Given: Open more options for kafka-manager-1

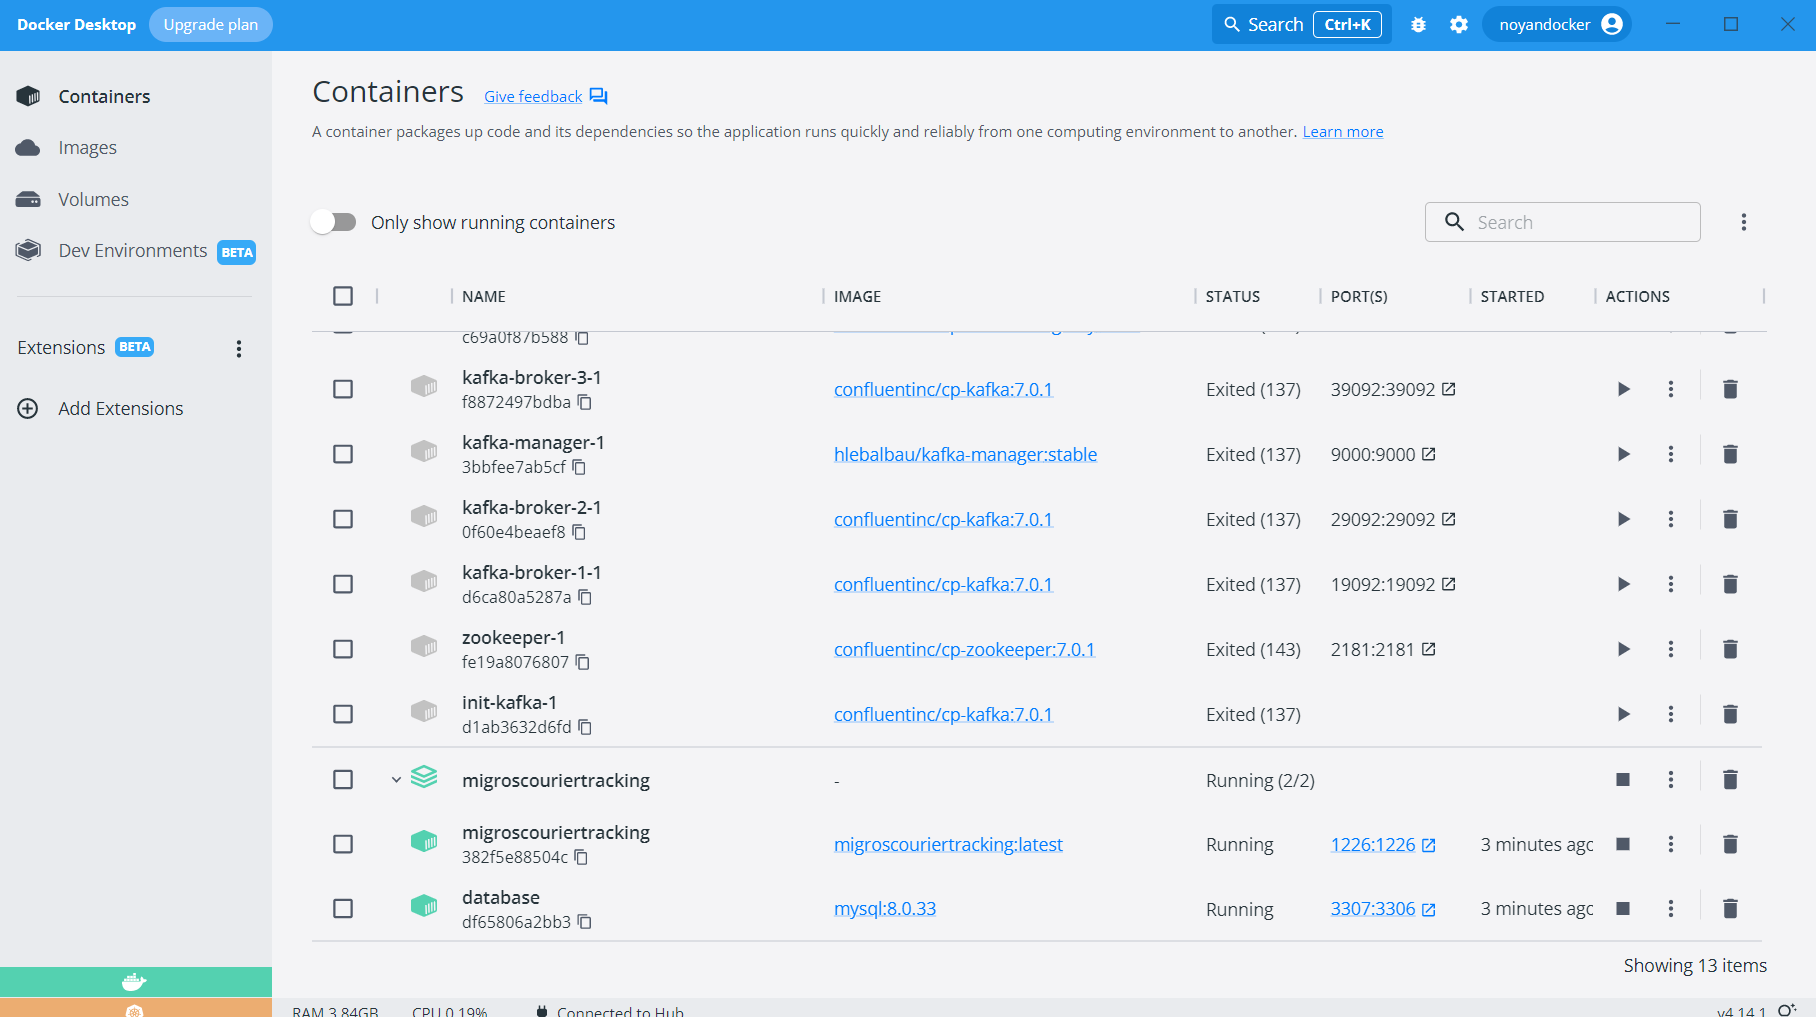Looking at the screenshot, I should pos(1670,454).
